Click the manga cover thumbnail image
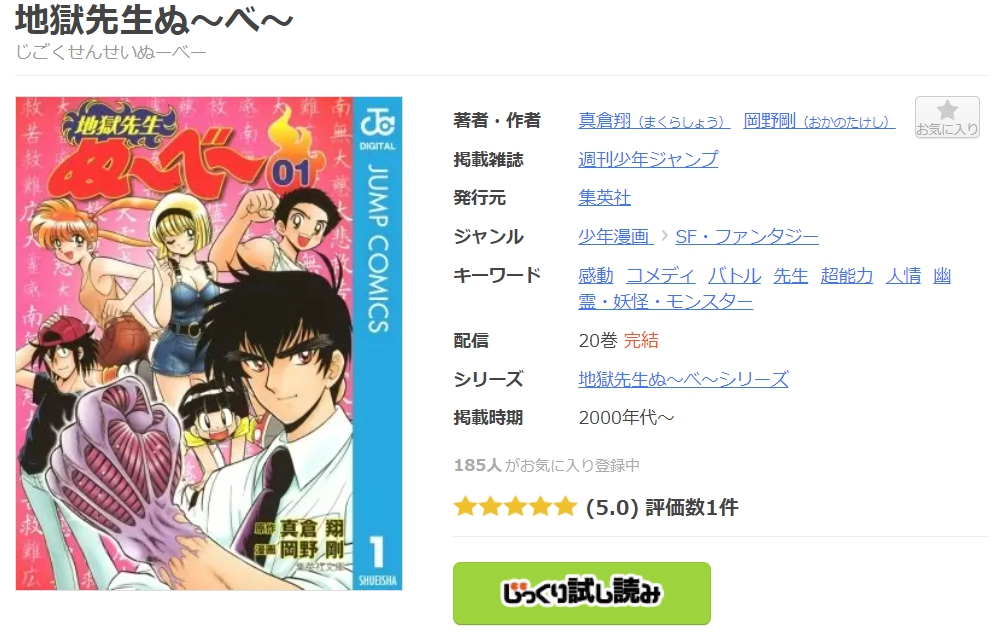Screen dimensions: 1002x641 tap(209, 343)
